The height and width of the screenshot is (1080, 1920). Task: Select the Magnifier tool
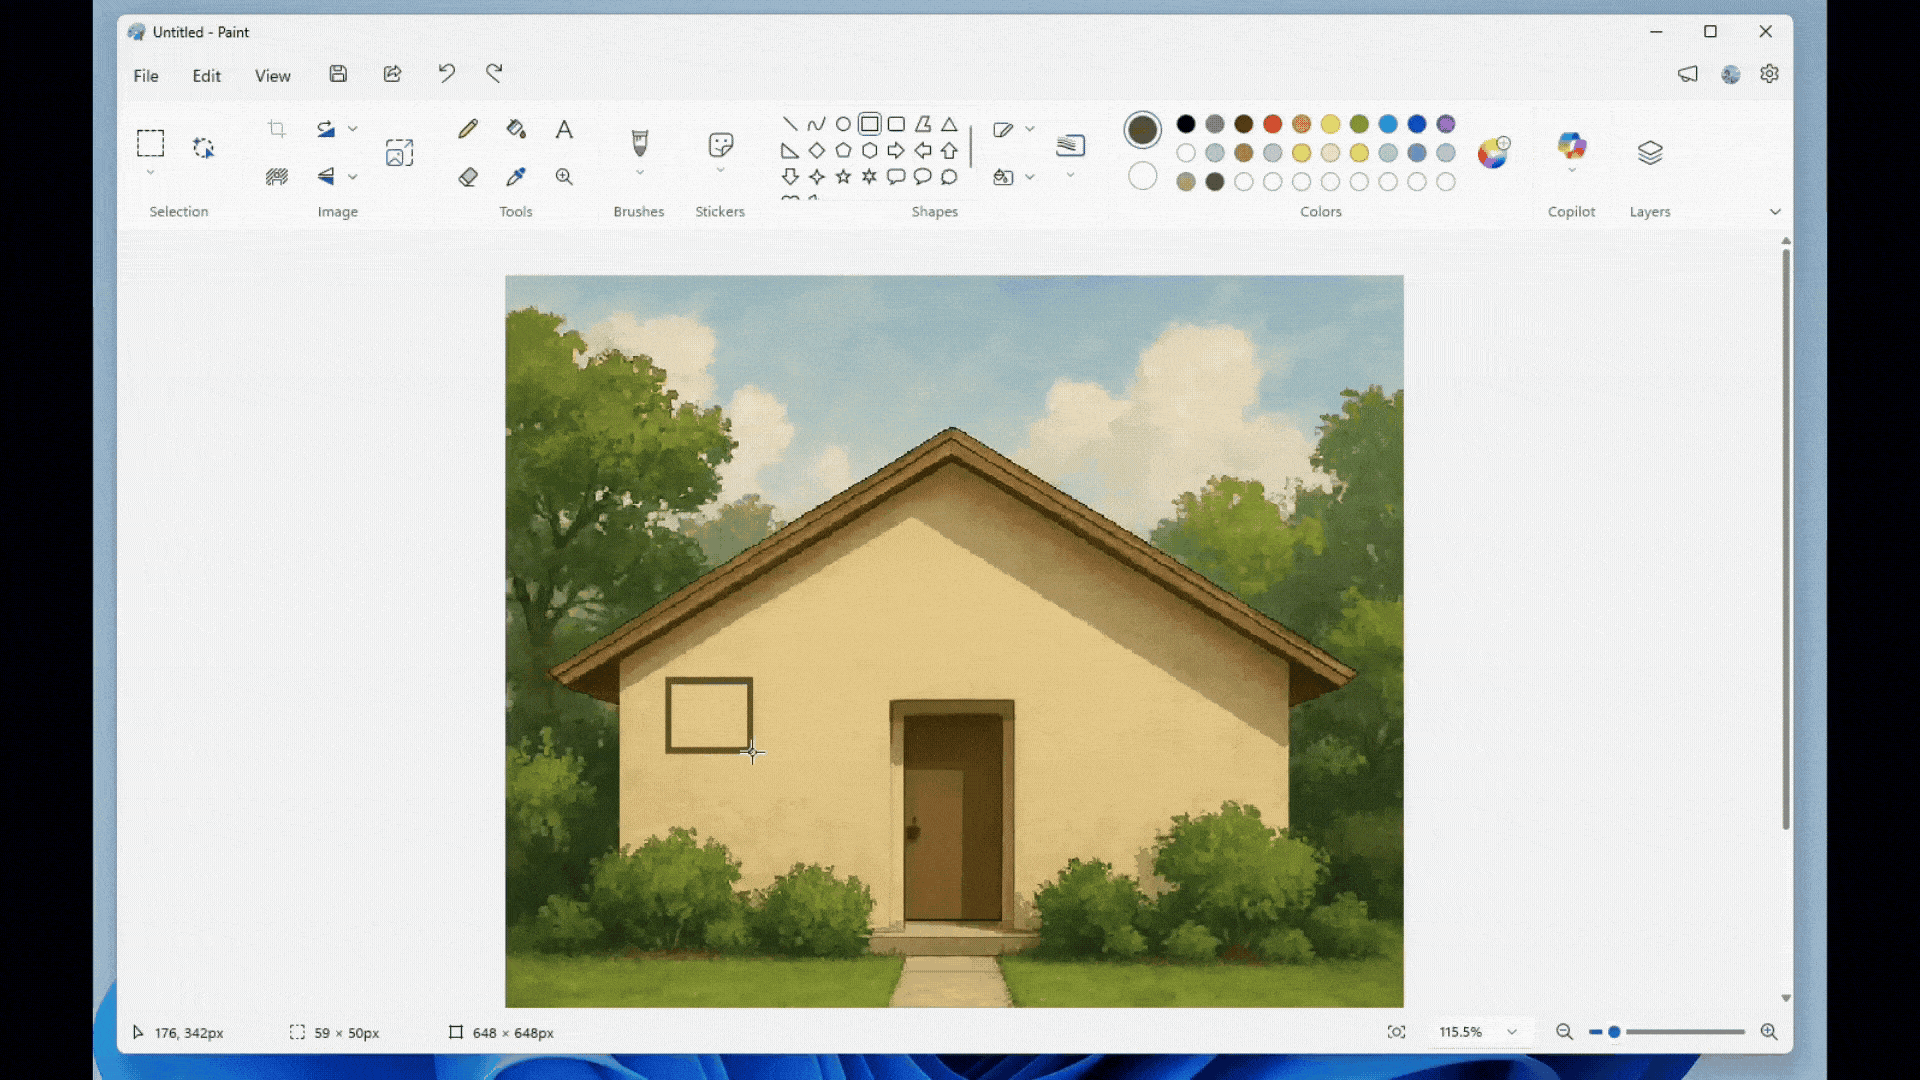(x=564, y=176)
